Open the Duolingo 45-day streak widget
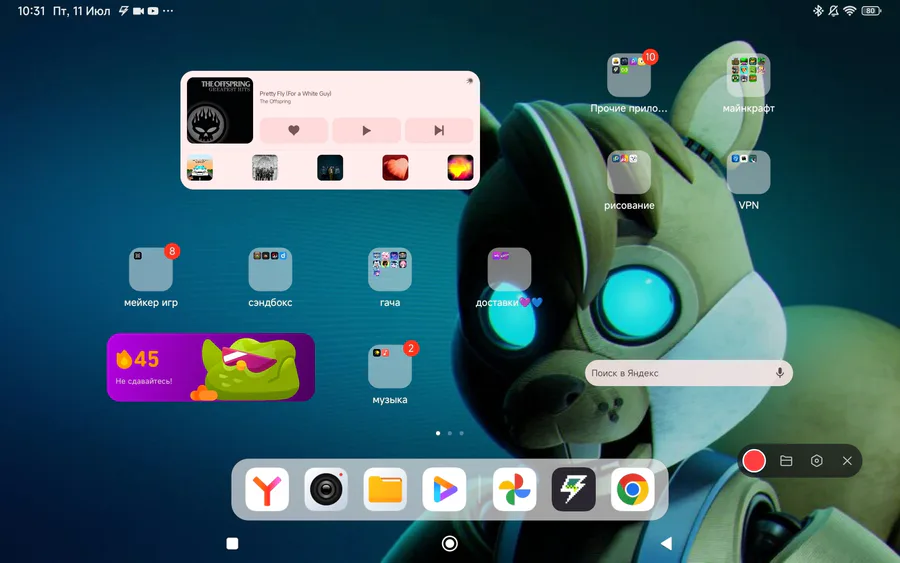This screenshot has height=563, width=900. 211,367
